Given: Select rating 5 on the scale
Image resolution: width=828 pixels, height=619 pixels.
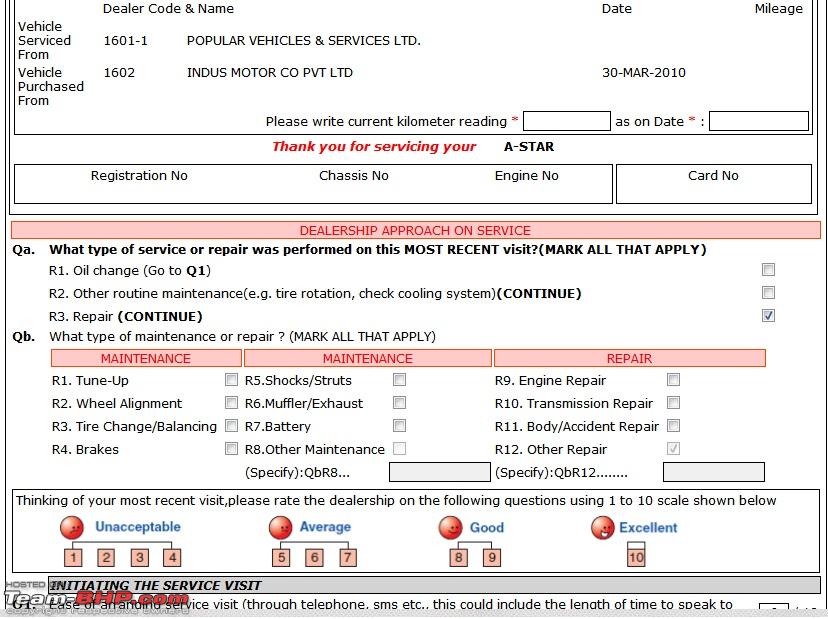Looking at the screenshot, I should tap(281, 558).
